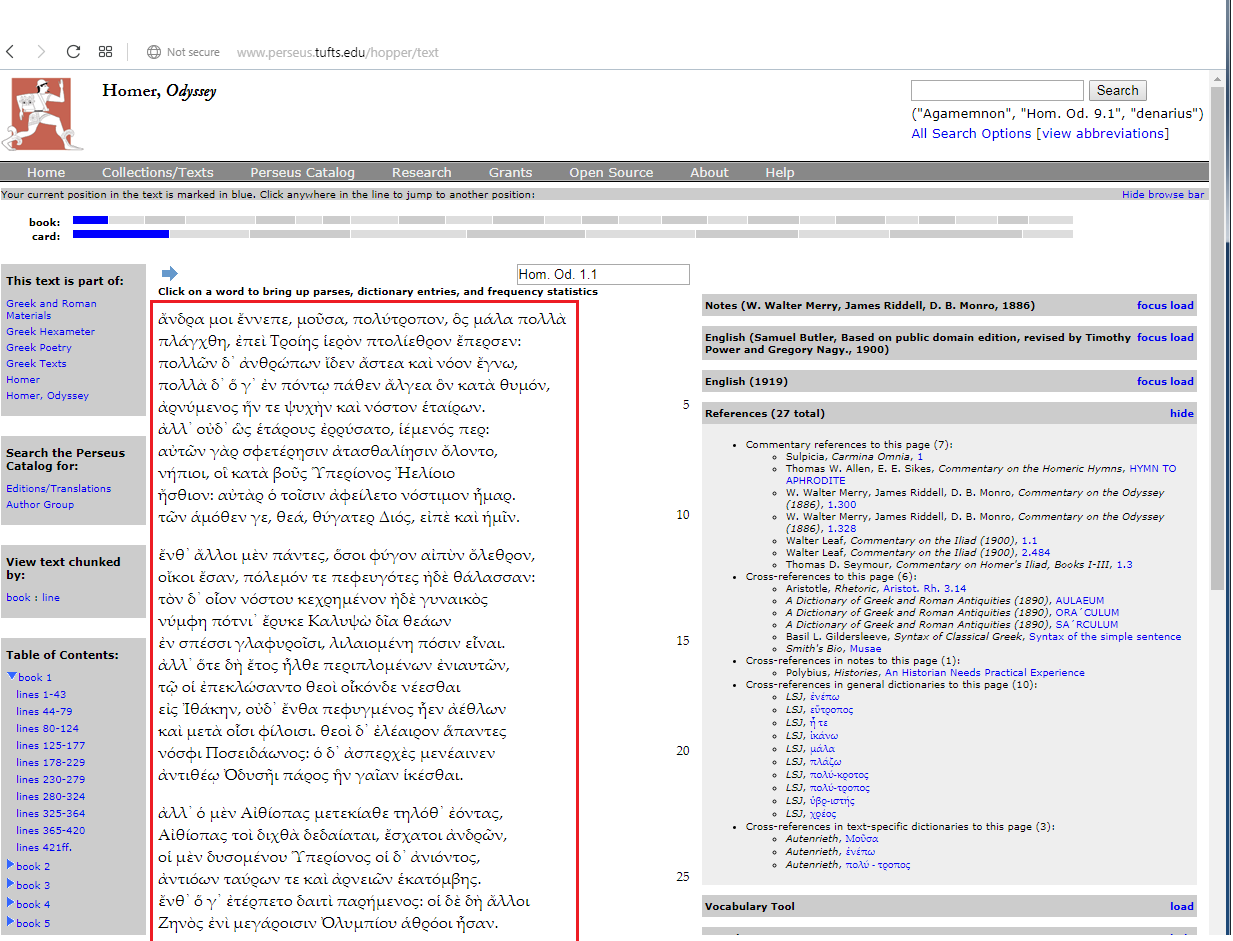Open the Research menu
This screenshot has height=941, width=1233.
click(x=421, y=172)
